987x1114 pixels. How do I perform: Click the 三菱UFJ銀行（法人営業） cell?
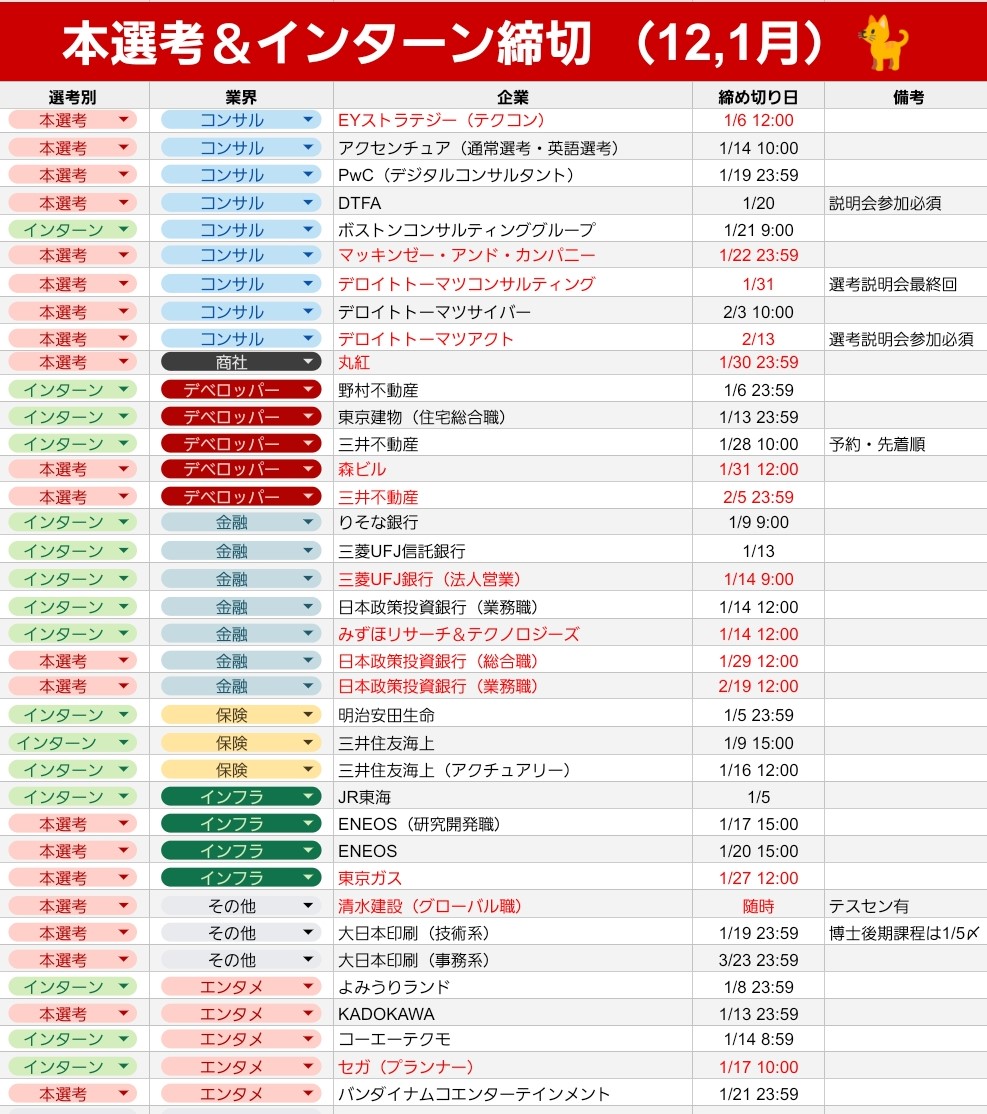tap(513, 579)
